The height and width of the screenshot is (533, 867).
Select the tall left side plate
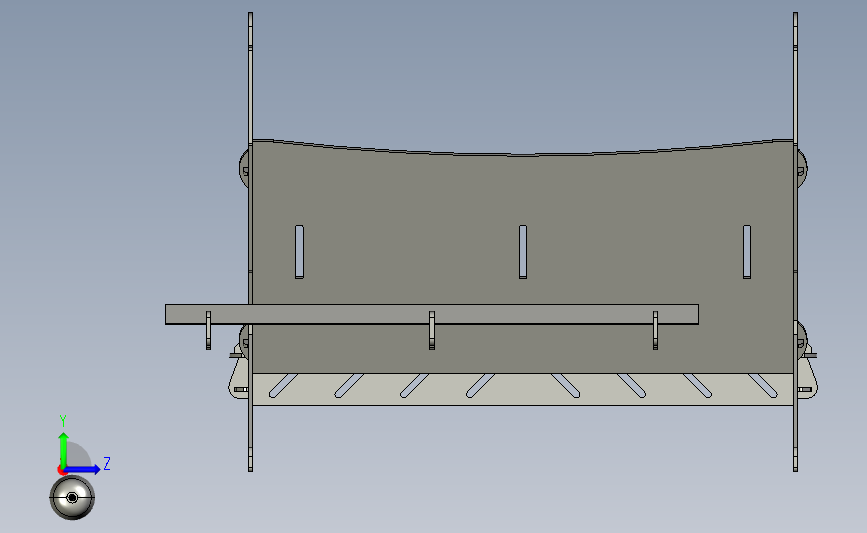pyautogui.click(x=250, y=242)
